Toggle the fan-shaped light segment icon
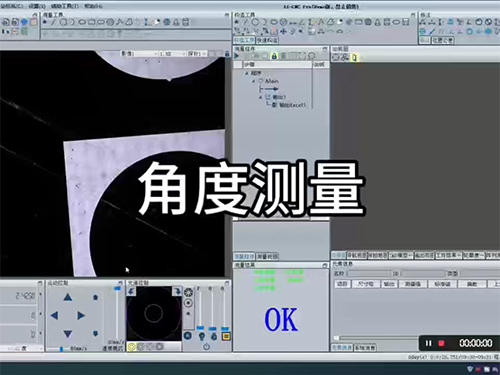The width and height of the screenshot is (500, 375). coord(188,293)
